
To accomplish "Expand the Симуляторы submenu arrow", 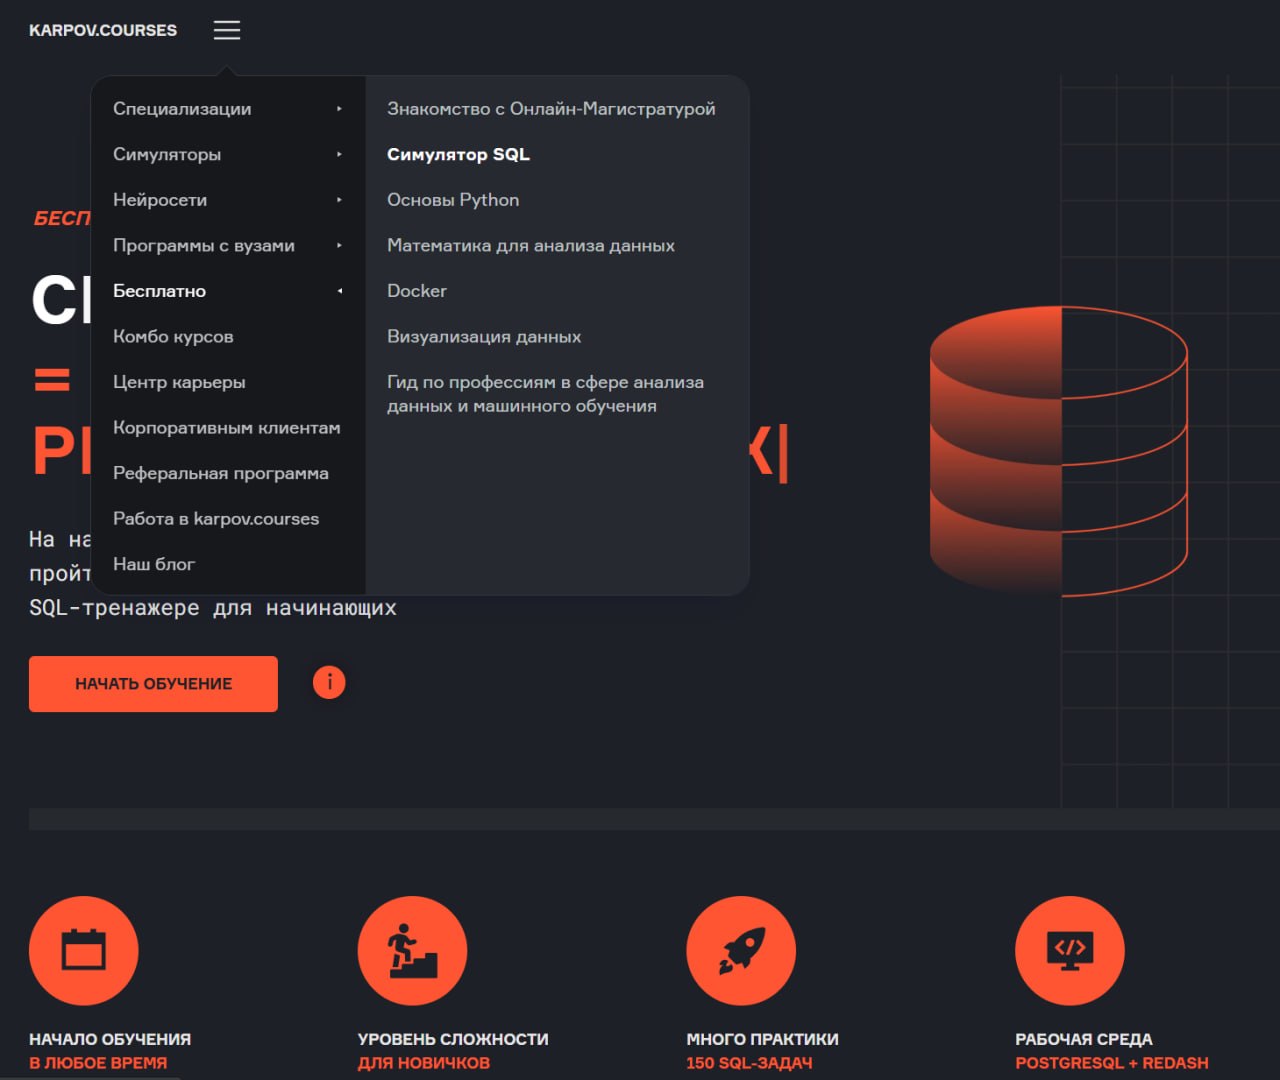I will pyautogui.click(x=339, y=154).
